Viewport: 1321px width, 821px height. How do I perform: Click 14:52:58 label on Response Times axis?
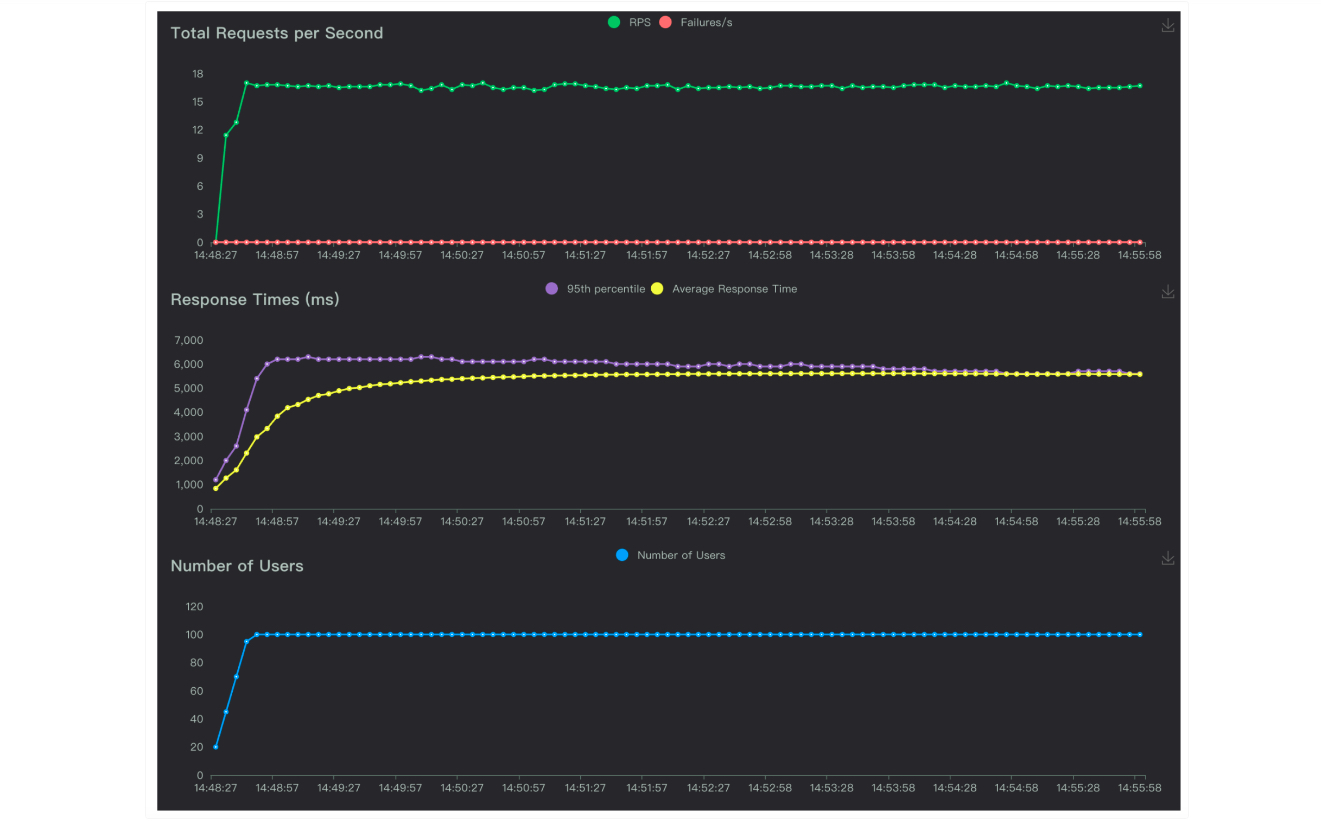(x=771, y=521)
